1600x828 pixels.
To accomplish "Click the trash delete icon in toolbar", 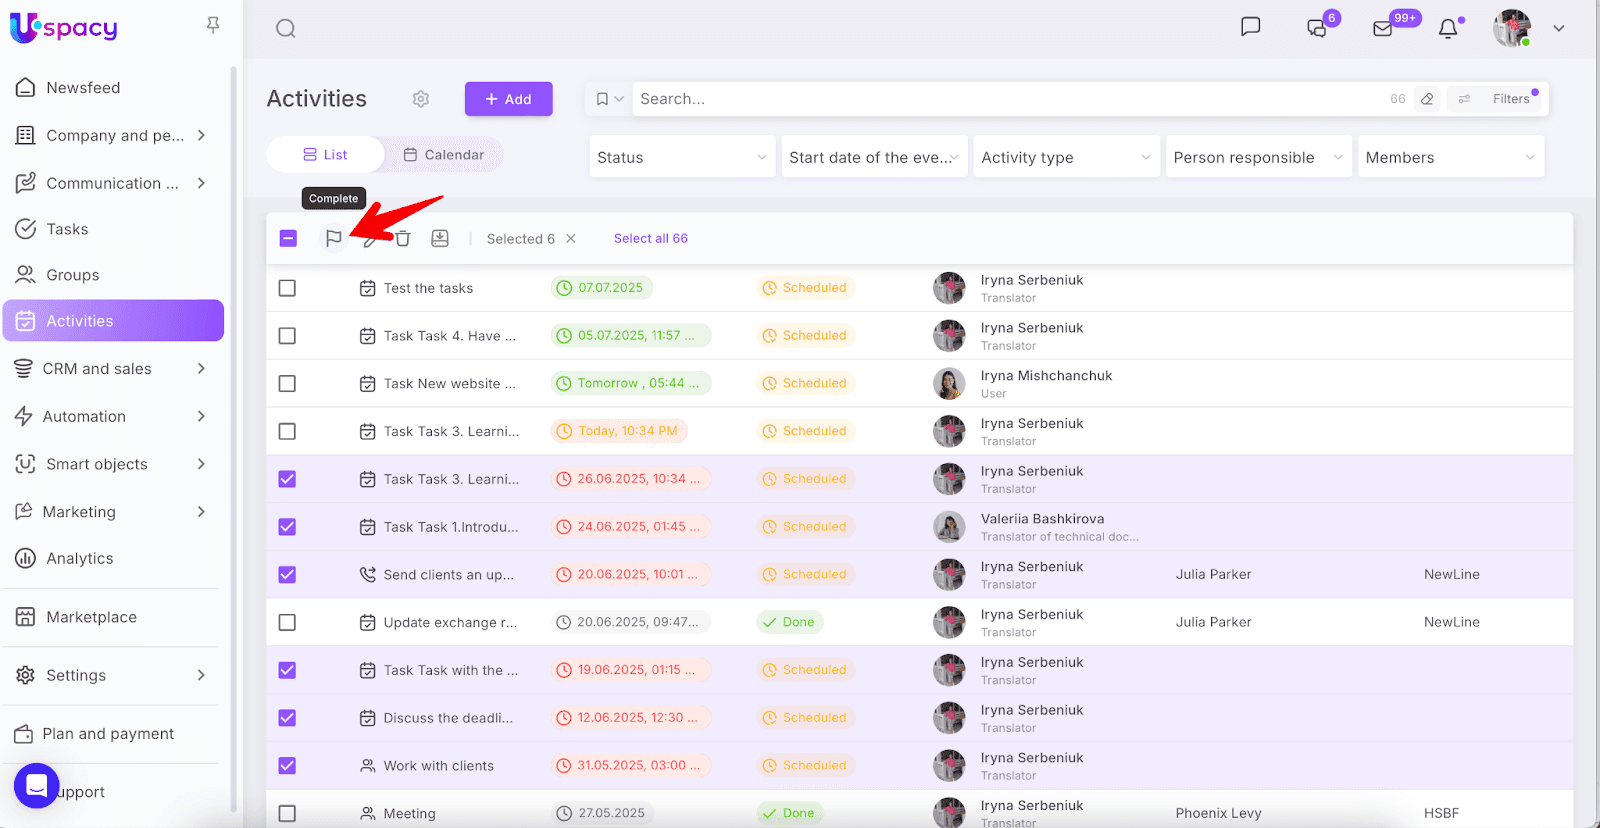I will point(403,238).
